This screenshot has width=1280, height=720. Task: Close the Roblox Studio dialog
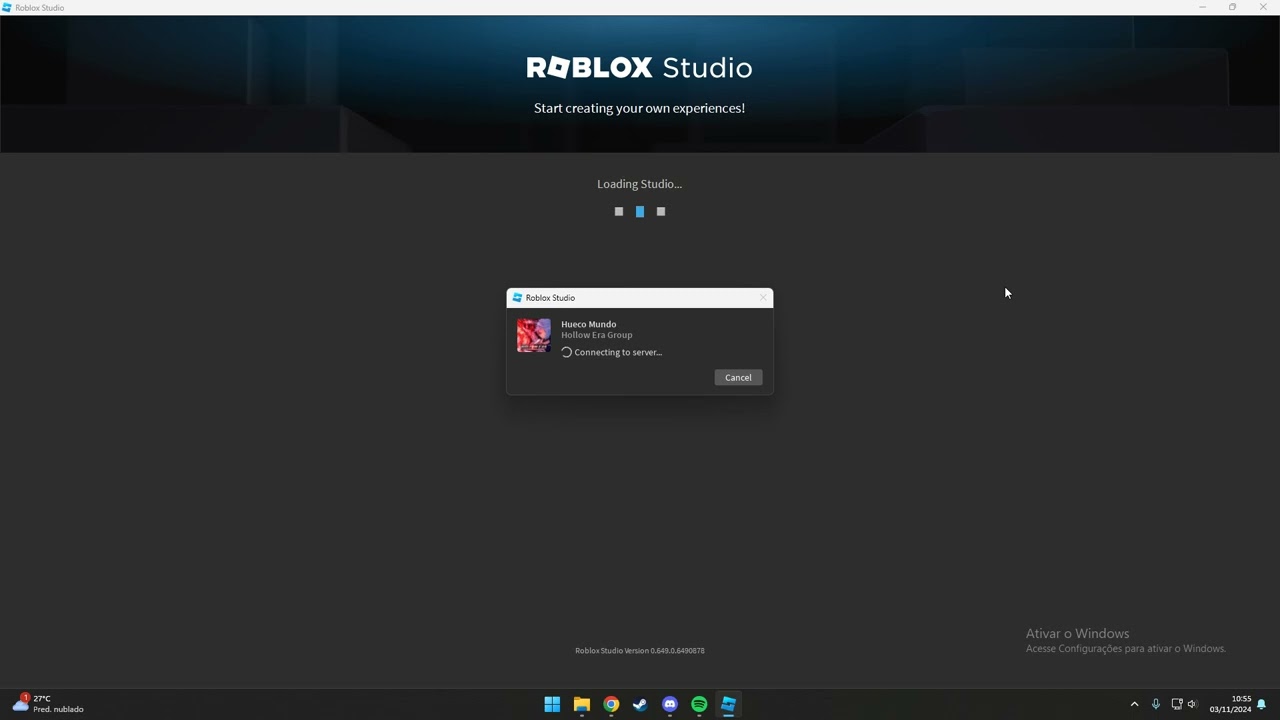(763, 297)
